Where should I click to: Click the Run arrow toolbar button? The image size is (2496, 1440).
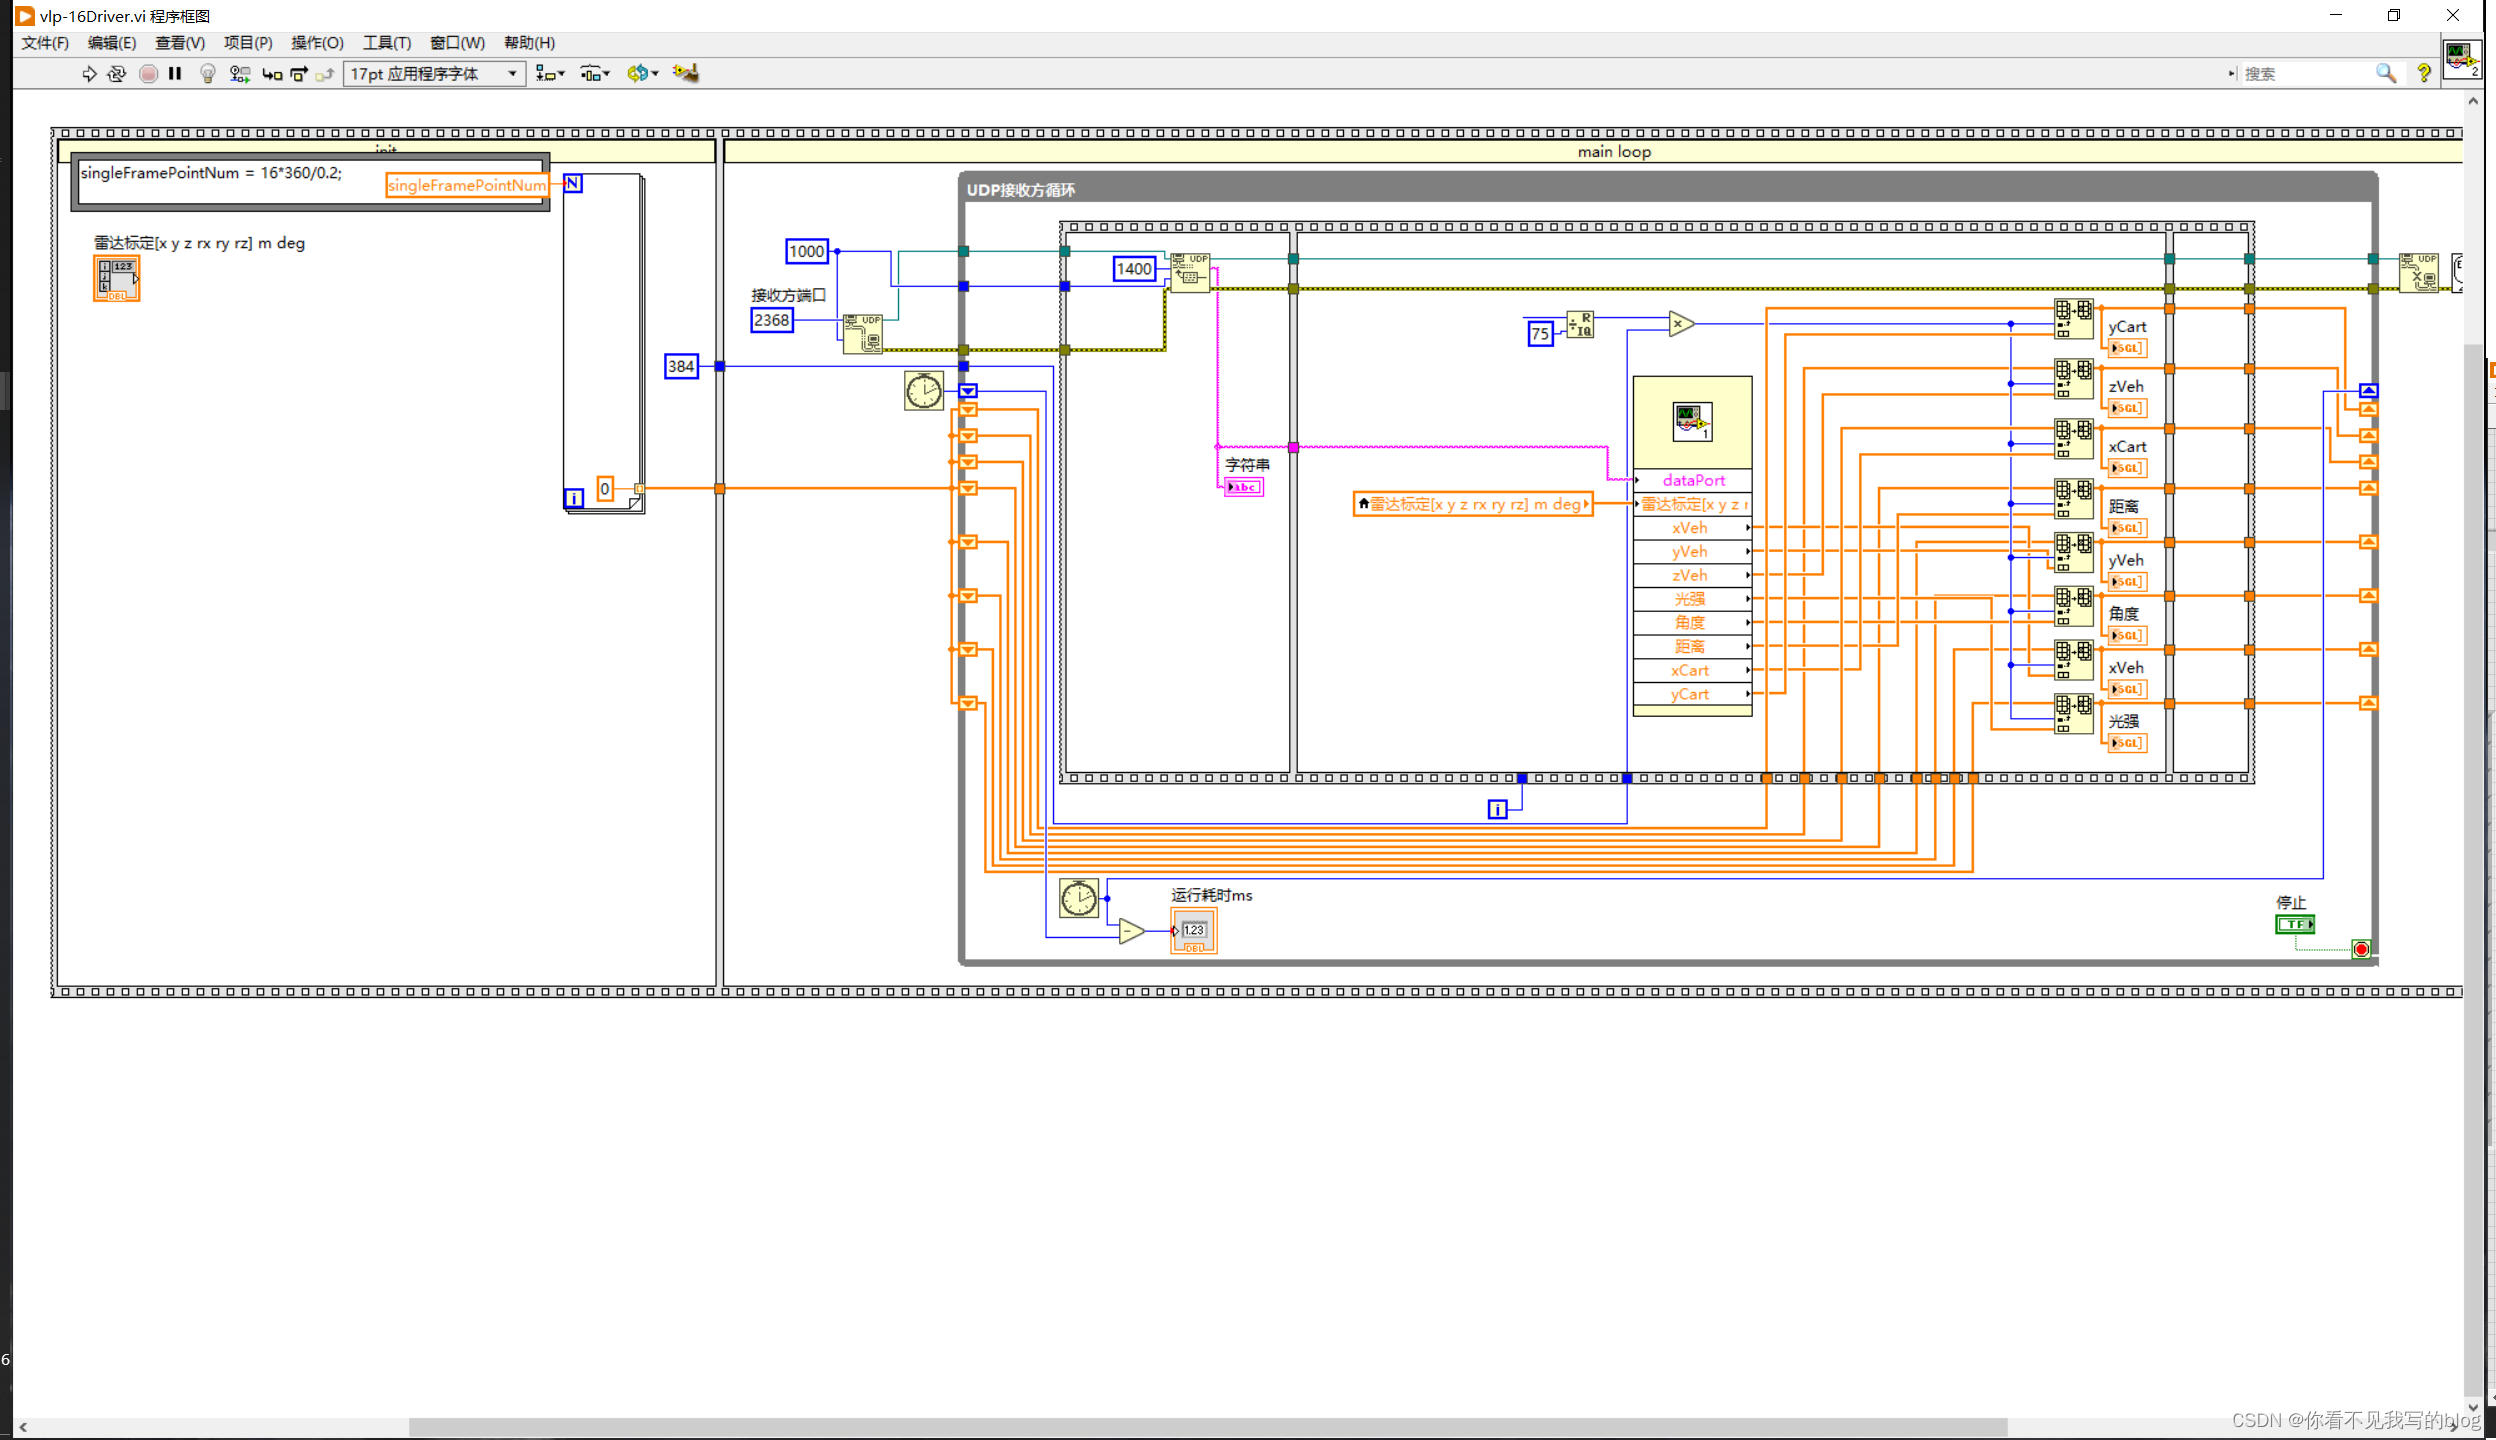pyautogui.click(x=89, y=74)
